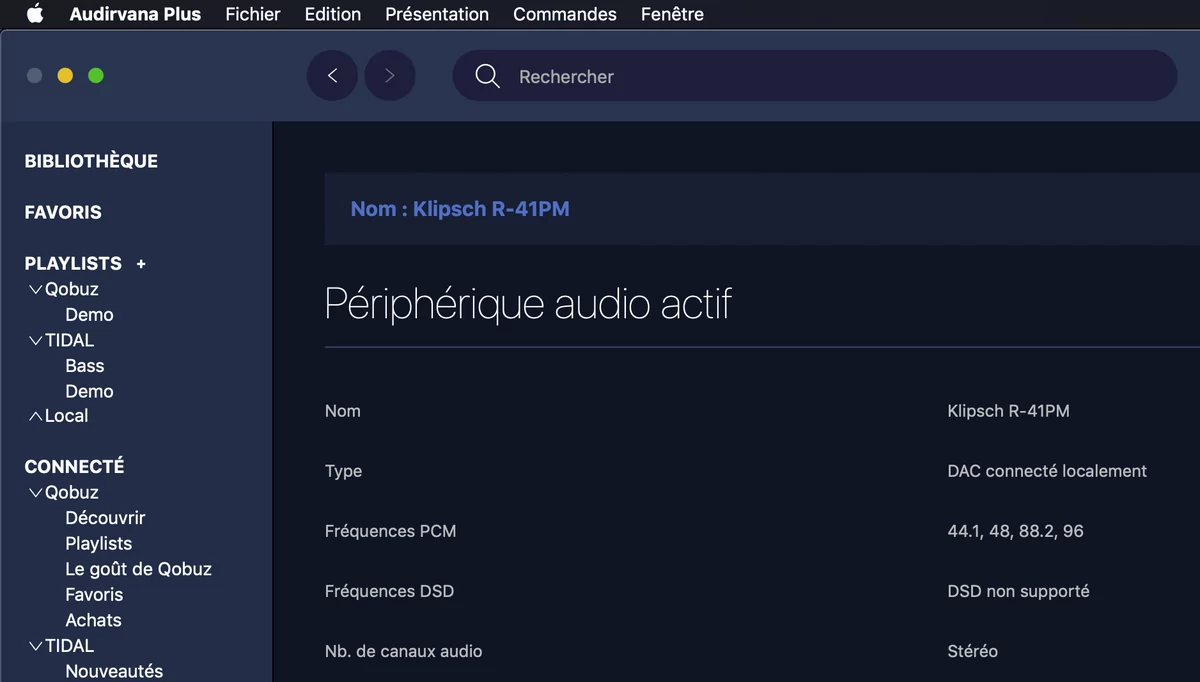The image size is (1200, 682).
Task: Zoom the window with green button
Action: 96,75
